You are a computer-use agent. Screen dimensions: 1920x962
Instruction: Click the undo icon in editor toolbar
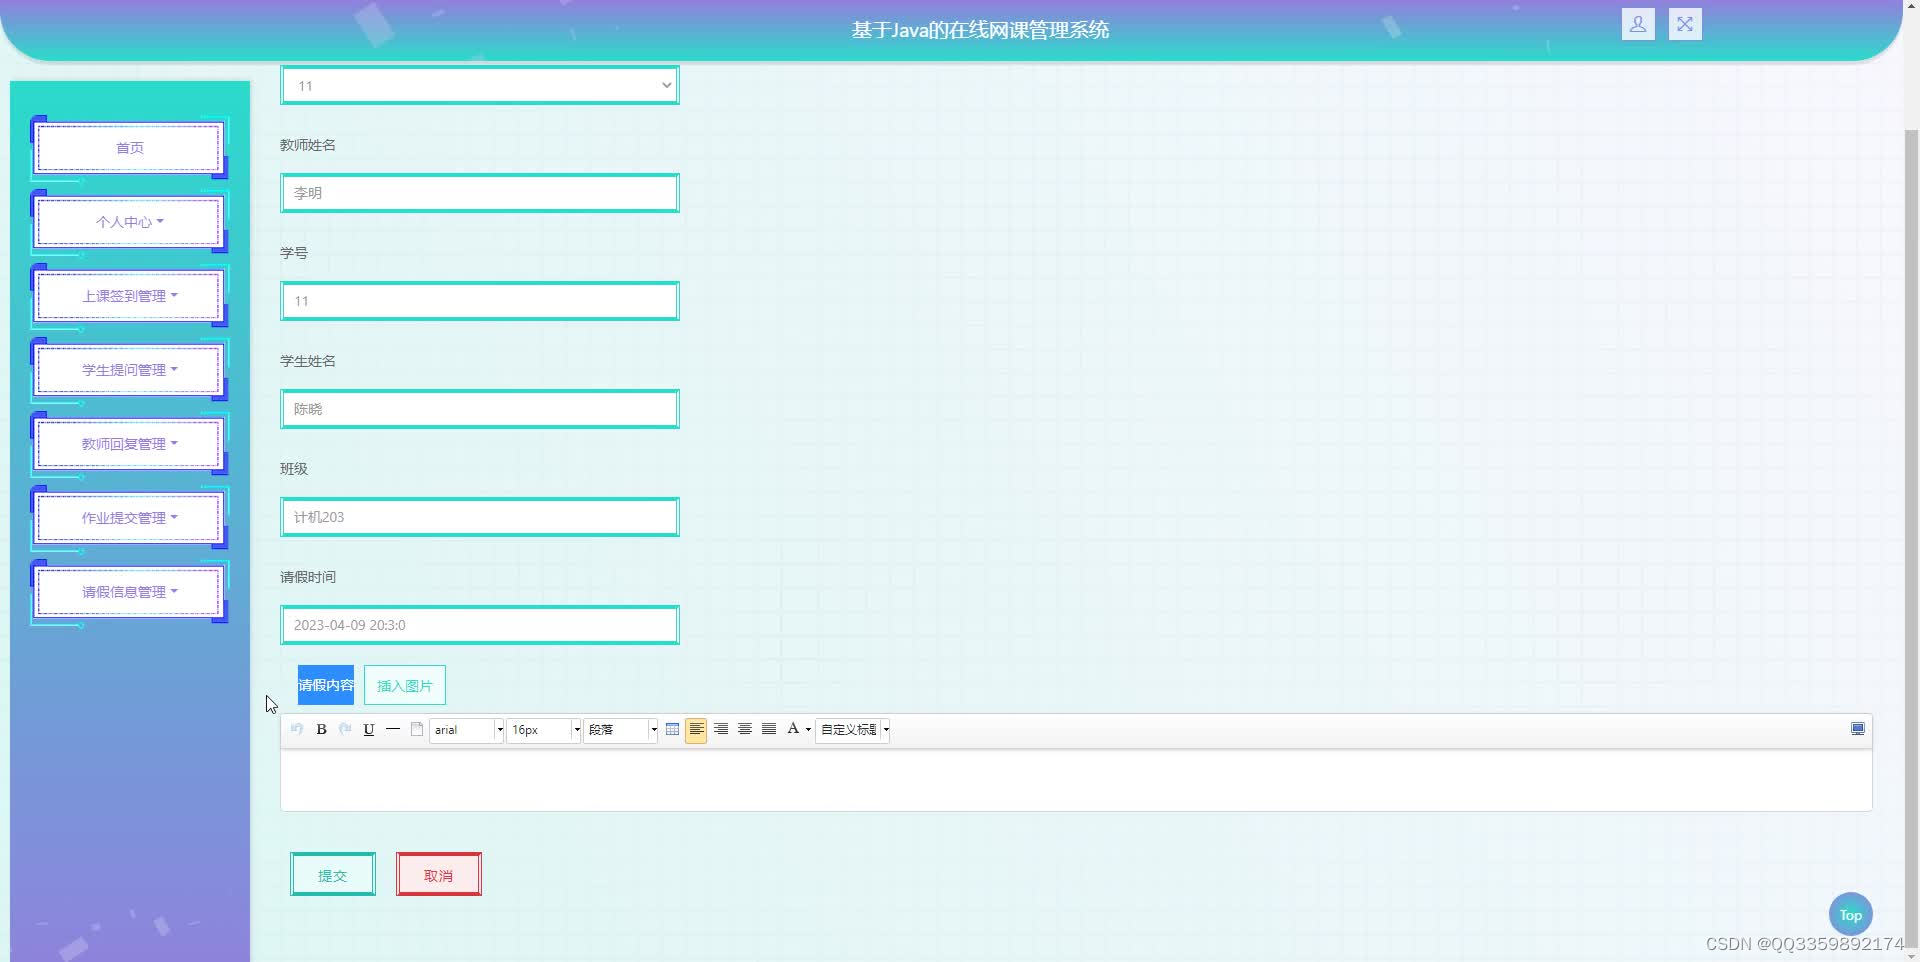tap(297, 729)
